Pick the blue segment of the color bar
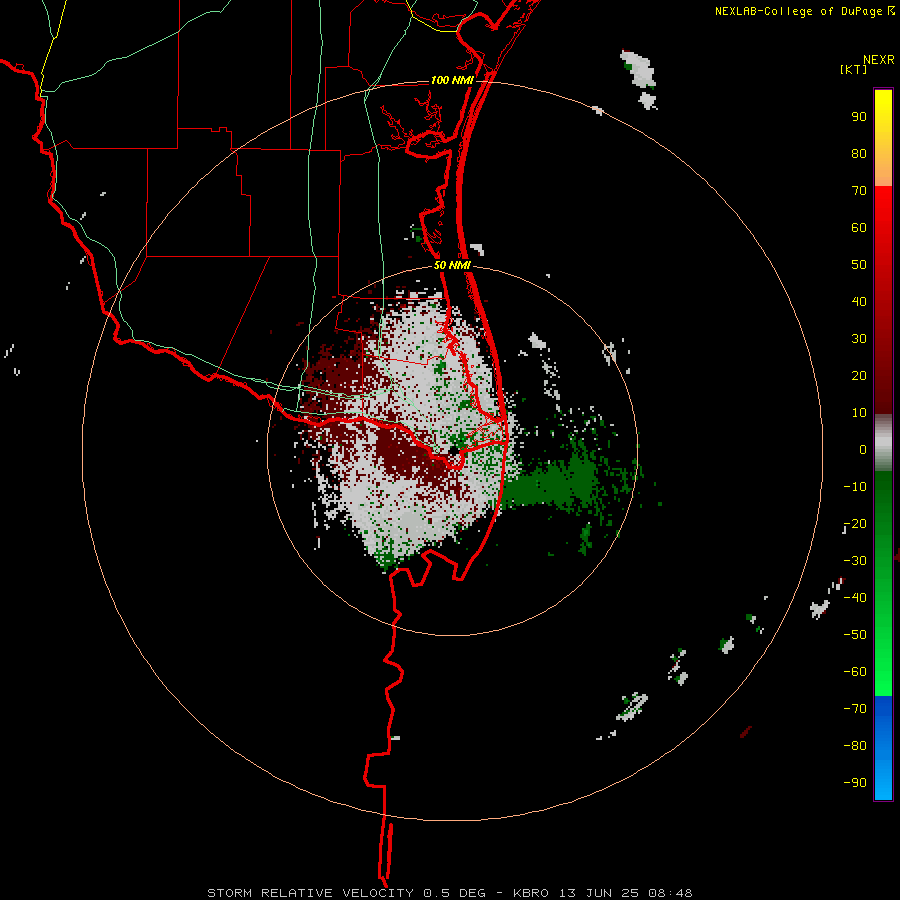 click(x=883, y=748)
